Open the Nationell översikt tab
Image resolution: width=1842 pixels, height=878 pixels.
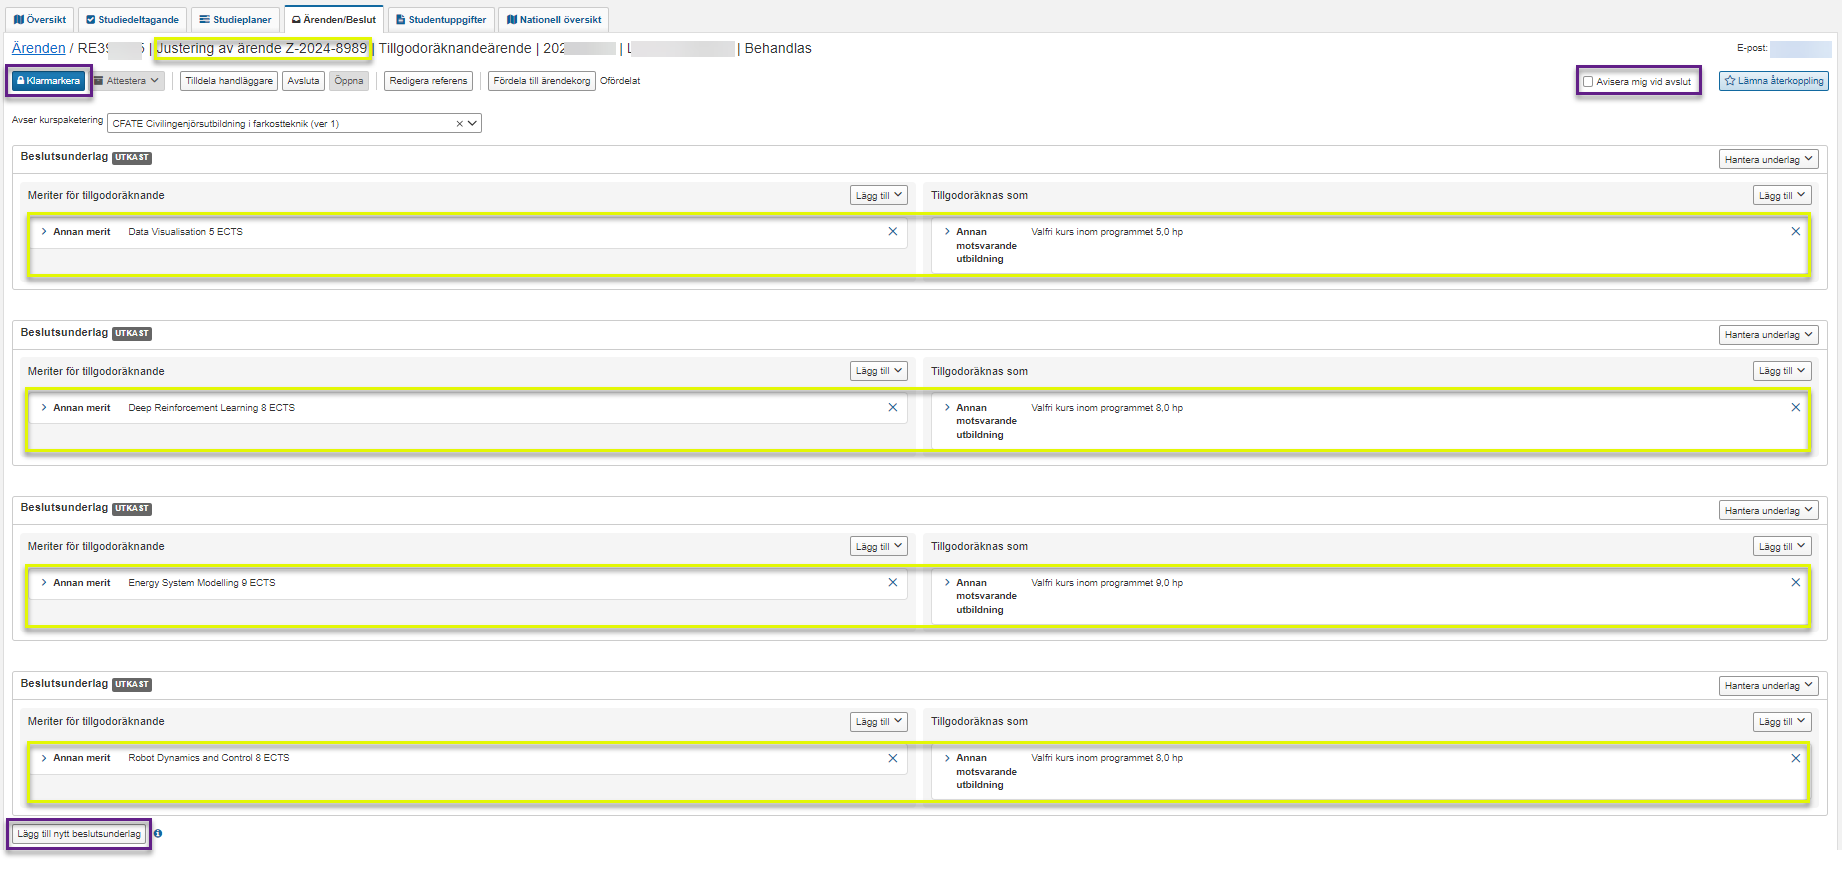click(x=554, y=19)
